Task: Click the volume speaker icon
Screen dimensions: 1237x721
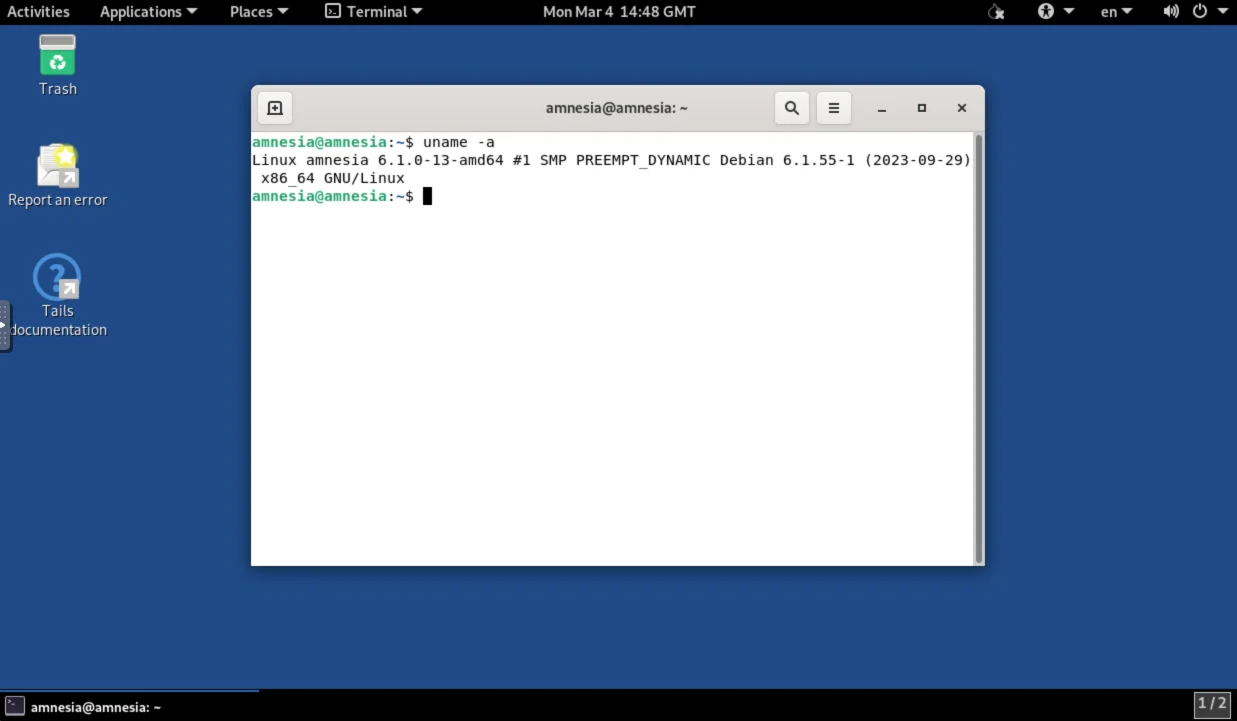Action: tap(1171, 12)
